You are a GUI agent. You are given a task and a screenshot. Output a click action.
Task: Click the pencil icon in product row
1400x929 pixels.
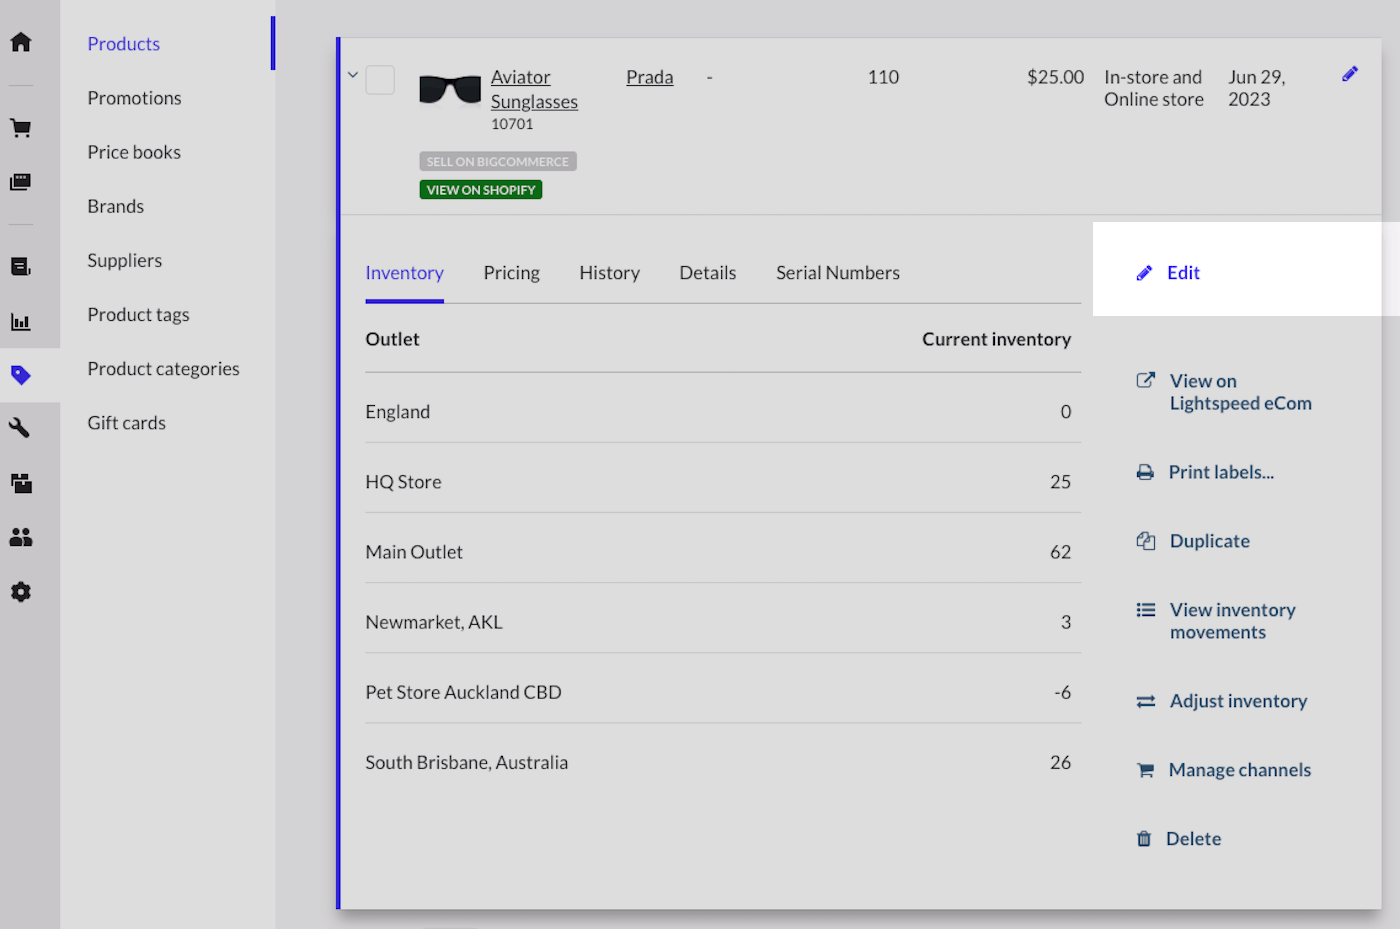pos(1349,74)
